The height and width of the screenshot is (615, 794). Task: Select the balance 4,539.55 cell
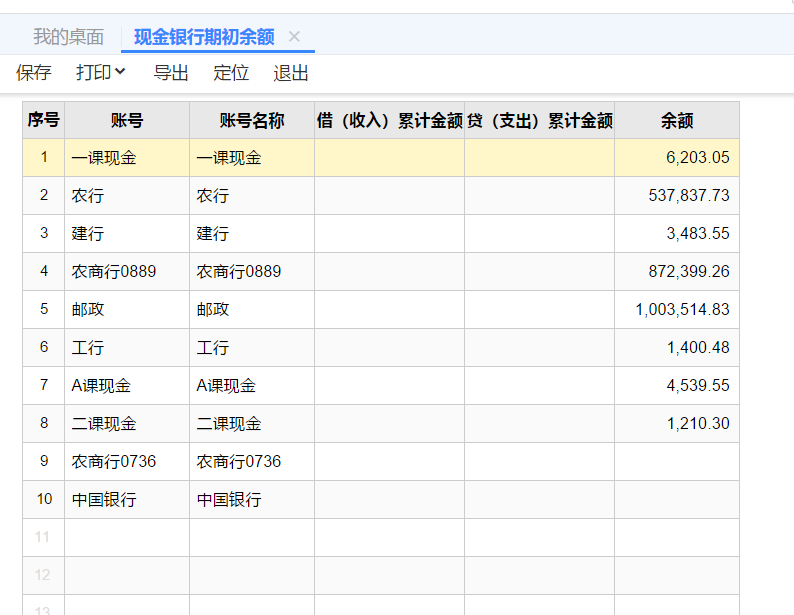click(677, 385)
